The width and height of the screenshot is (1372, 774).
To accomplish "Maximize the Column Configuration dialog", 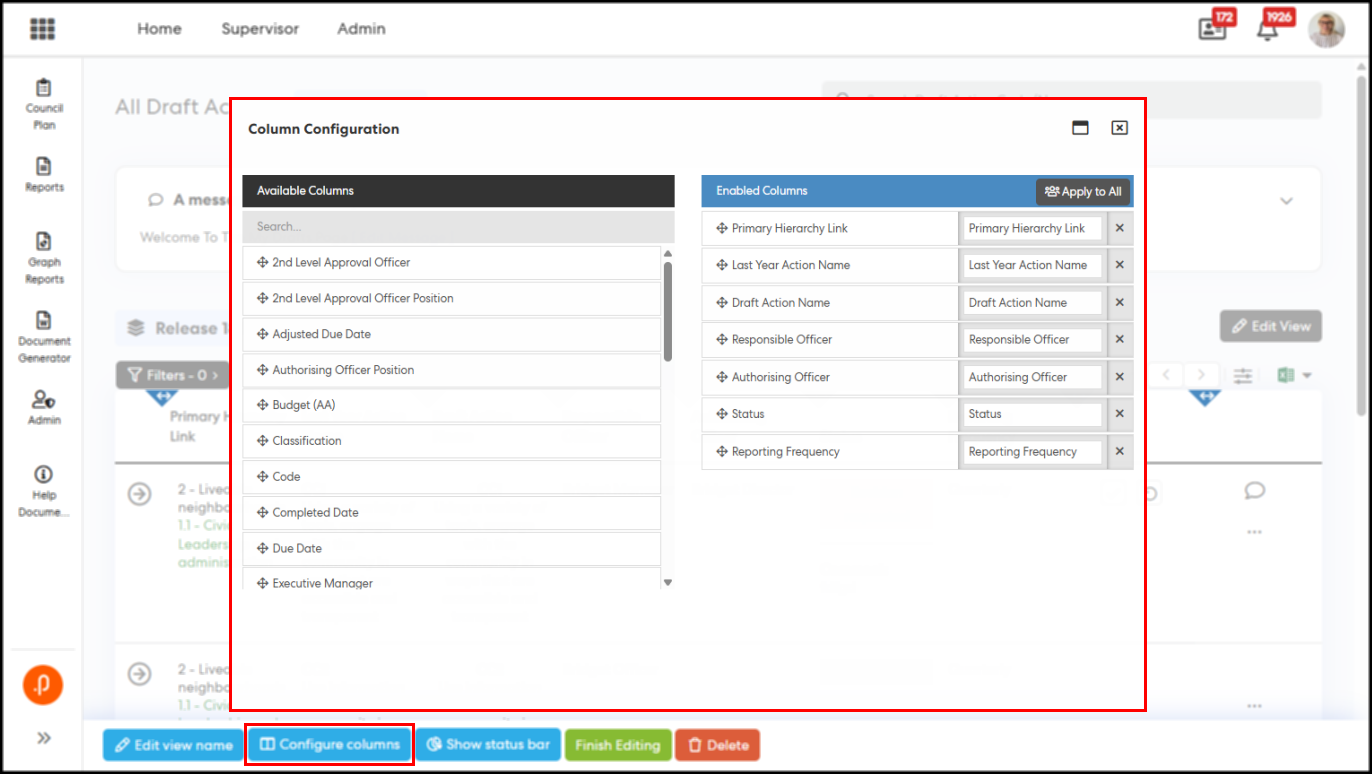I will point(1080,128).
